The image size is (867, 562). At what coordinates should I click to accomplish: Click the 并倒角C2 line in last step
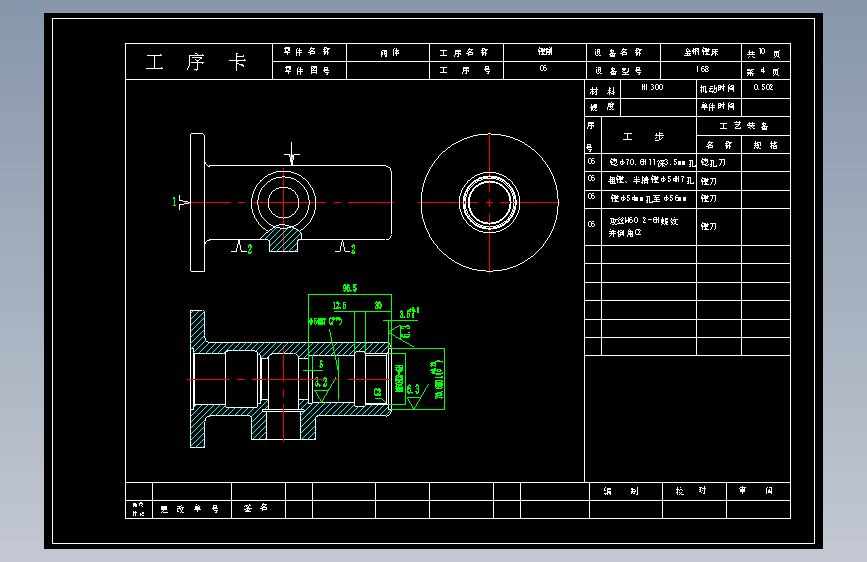click(x=625, y=233)
